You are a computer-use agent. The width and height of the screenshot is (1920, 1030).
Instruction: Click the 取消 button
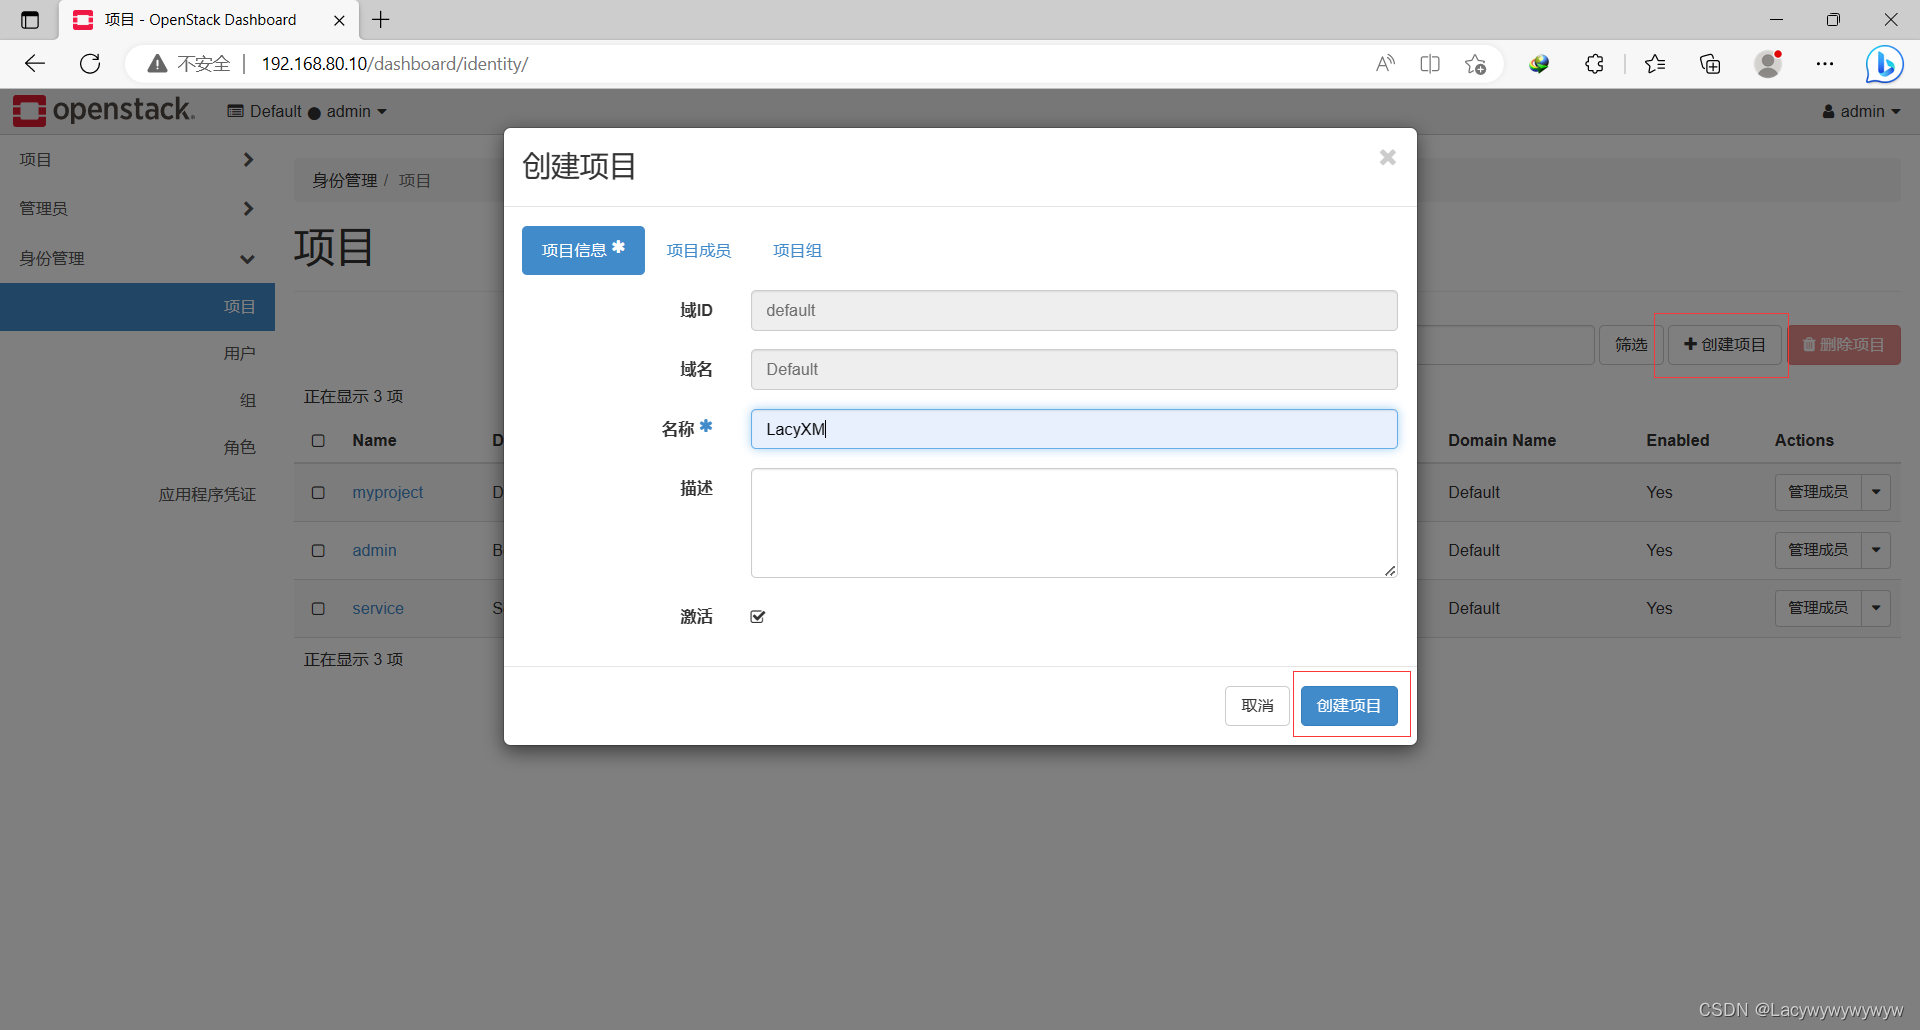[1256, 705]
